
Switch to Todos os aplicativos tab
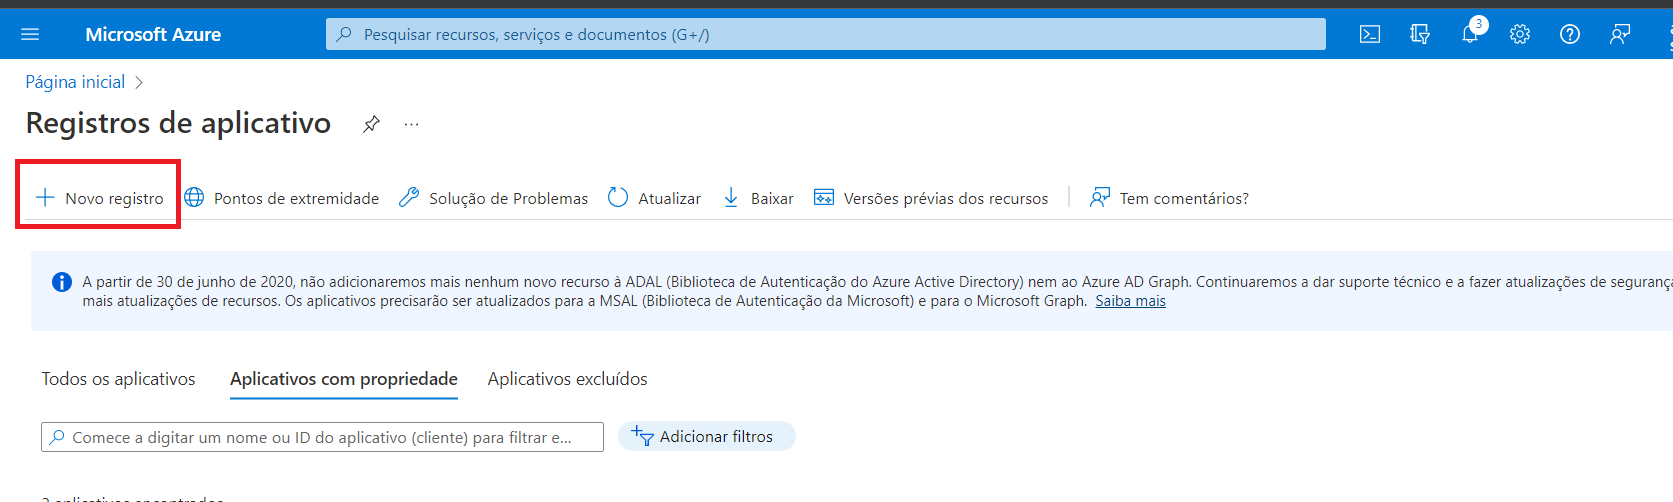click(118, 379)
